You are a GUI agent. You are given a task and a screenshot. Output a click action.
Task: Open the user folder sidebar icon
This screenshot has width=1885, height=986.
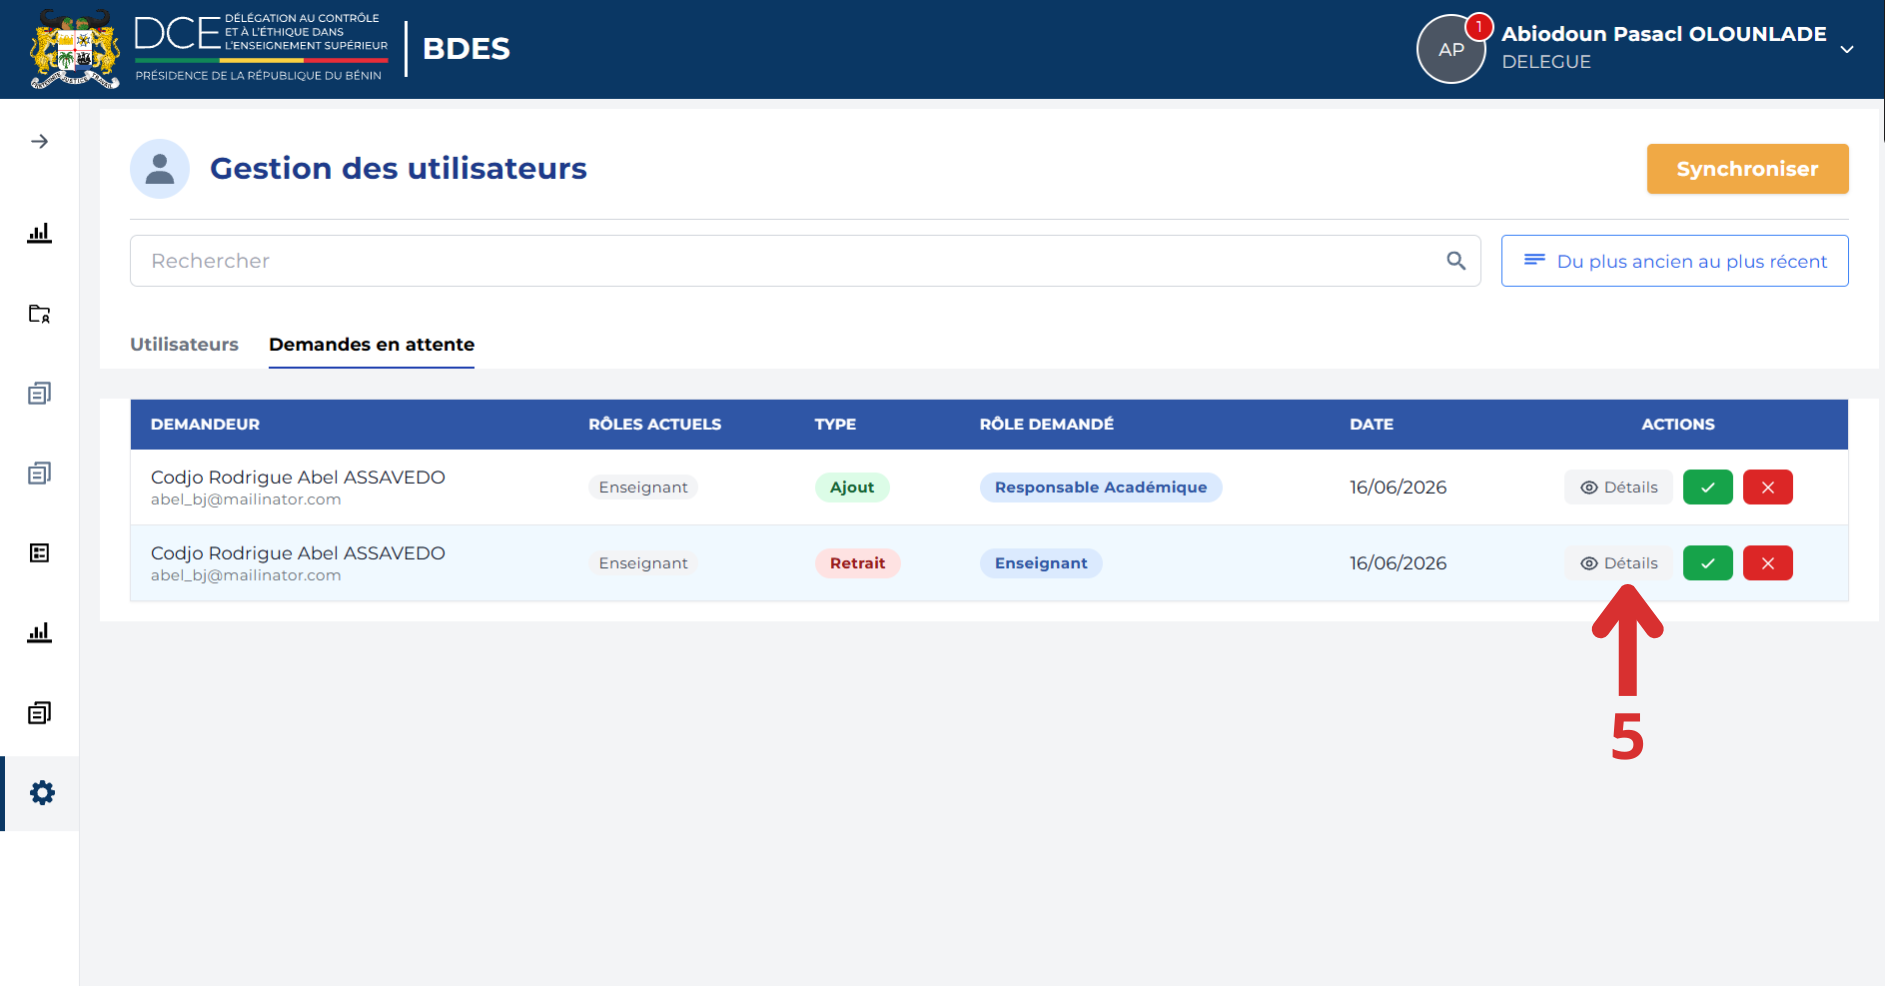pos(39,314)
